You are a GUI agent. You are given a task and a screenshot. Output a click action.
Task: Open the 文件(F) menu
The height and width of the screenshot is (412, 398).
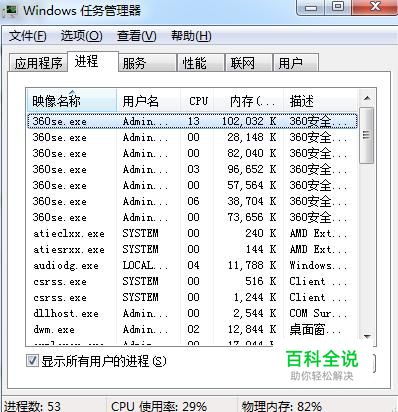click(27, 36)
